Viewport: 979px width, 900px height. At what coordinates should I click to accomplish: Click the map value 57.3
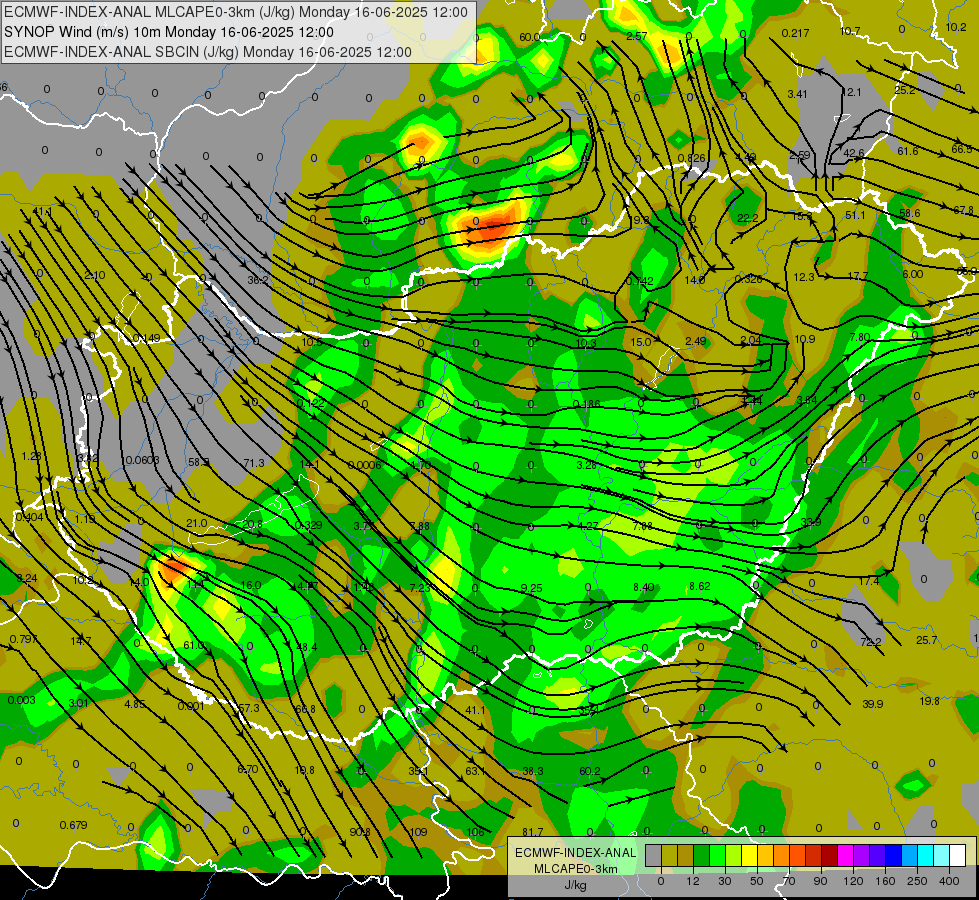[248, 708]
